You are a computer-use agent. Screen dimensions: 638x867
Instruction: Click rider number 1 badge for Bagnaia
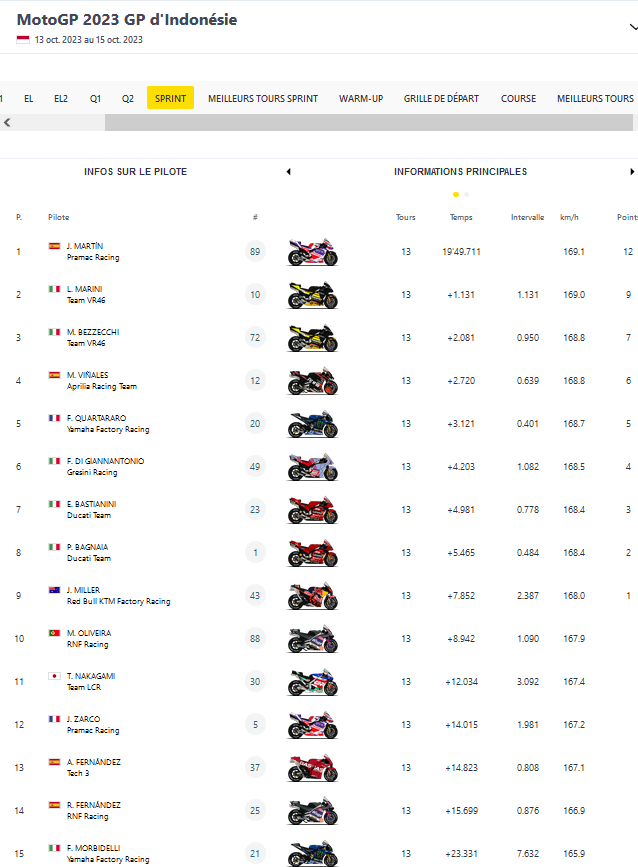[x=255, y=553]
